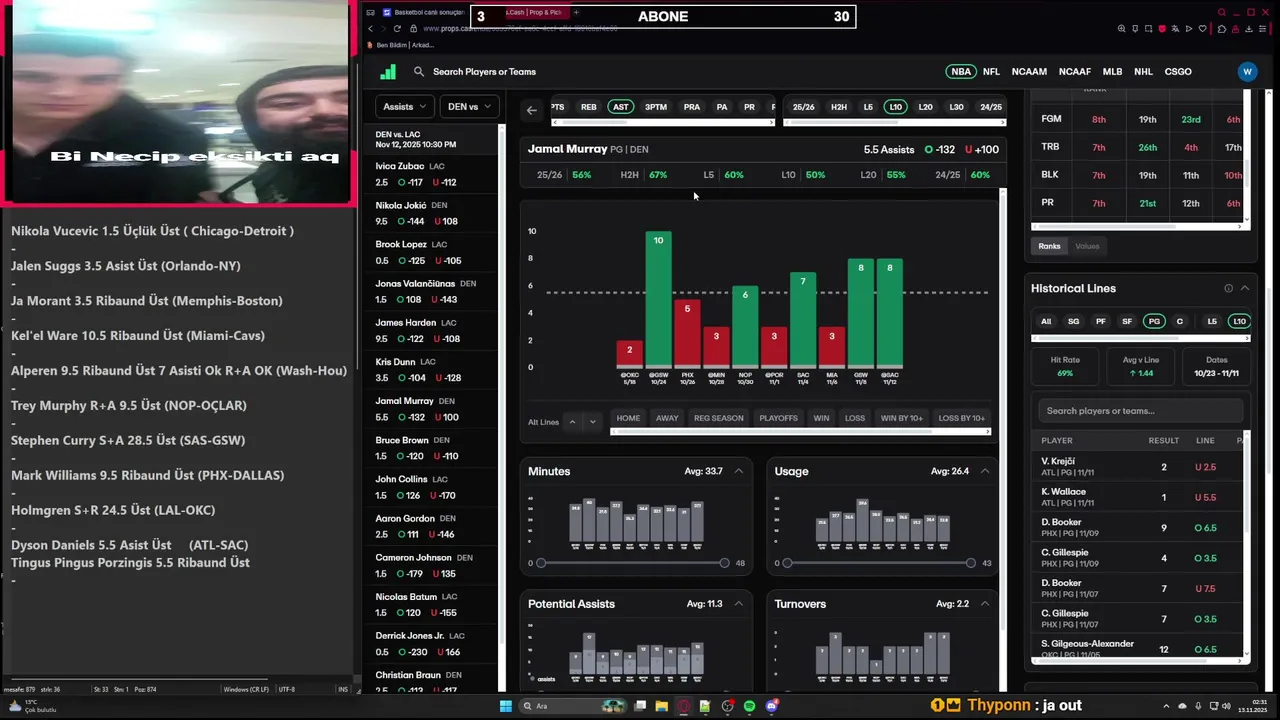Switch to the NCAAM league tab
The width and height of the screenshot is (1280, 720).
click(1029, 72)
